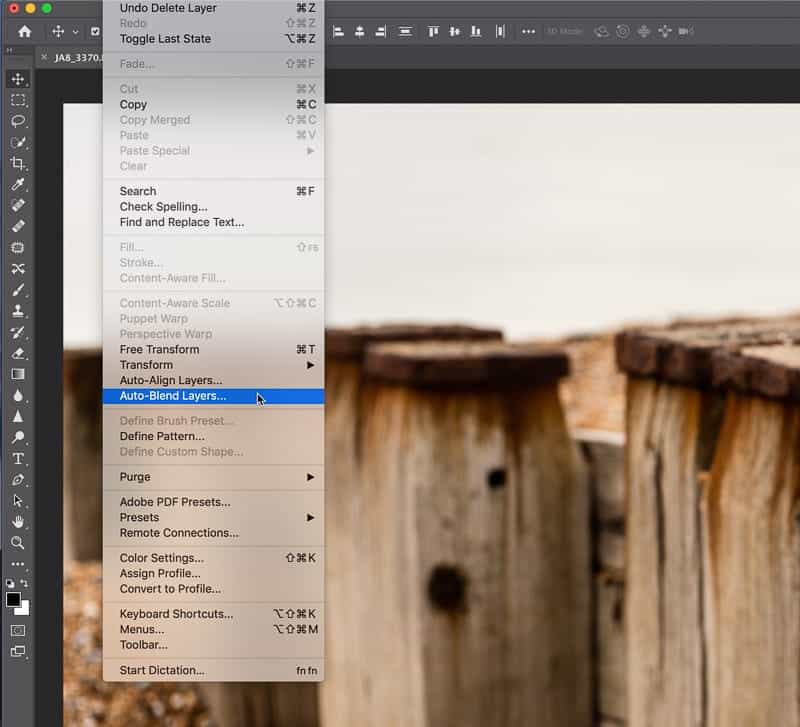Screen dimensions: 800x727
Task: Click the foreground color swatch
Action: coord(13,599)
